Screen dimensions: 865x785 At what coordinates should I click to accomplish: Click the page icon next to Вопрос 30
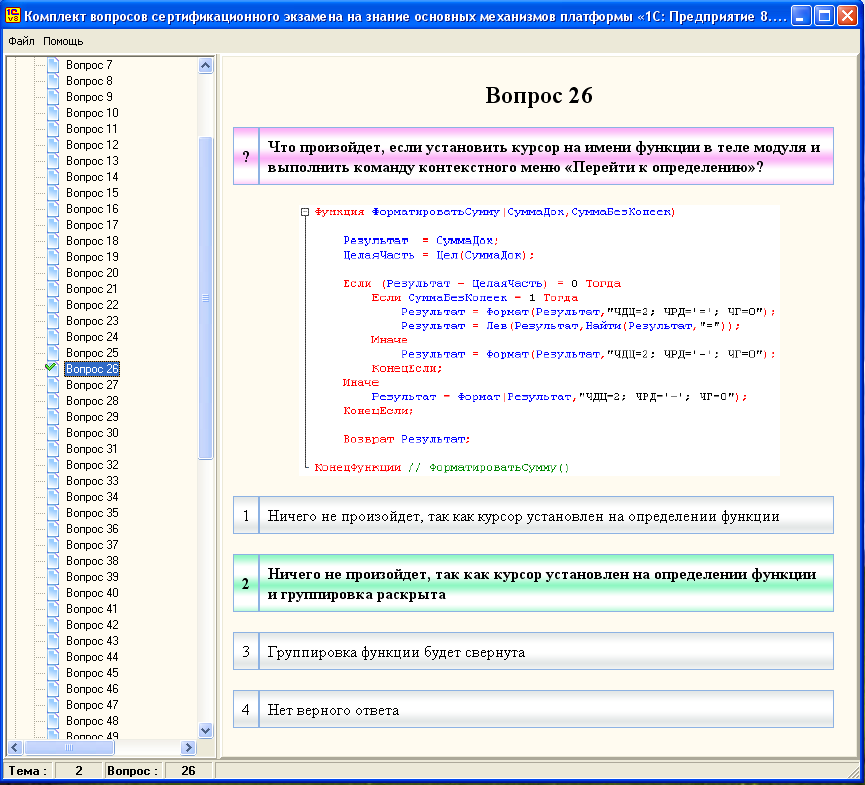(53, 433)
